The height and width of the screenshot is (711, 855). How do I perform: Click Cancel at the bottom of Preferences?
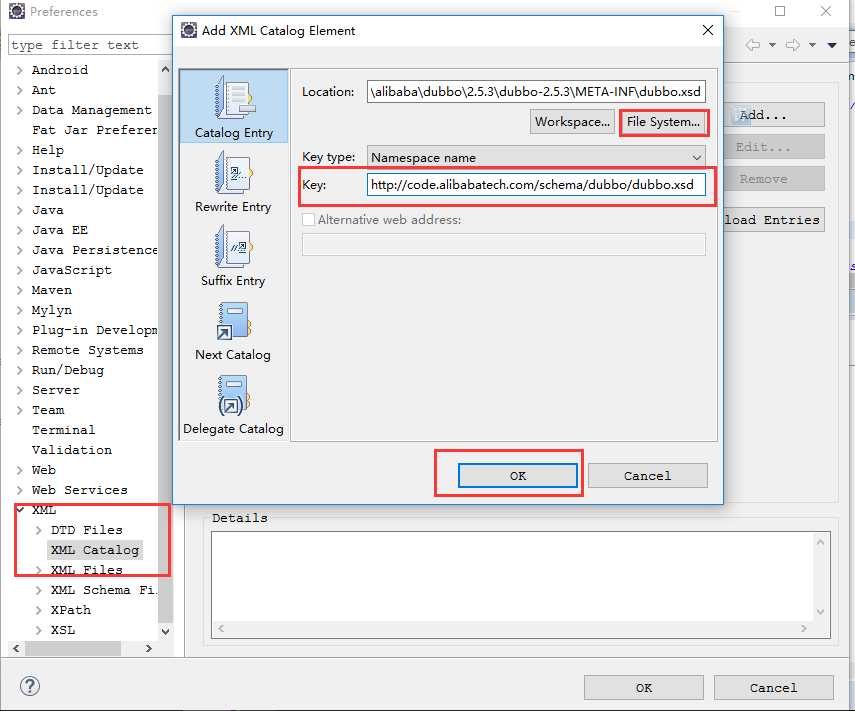pyautogui.click(x=773, y=688)
